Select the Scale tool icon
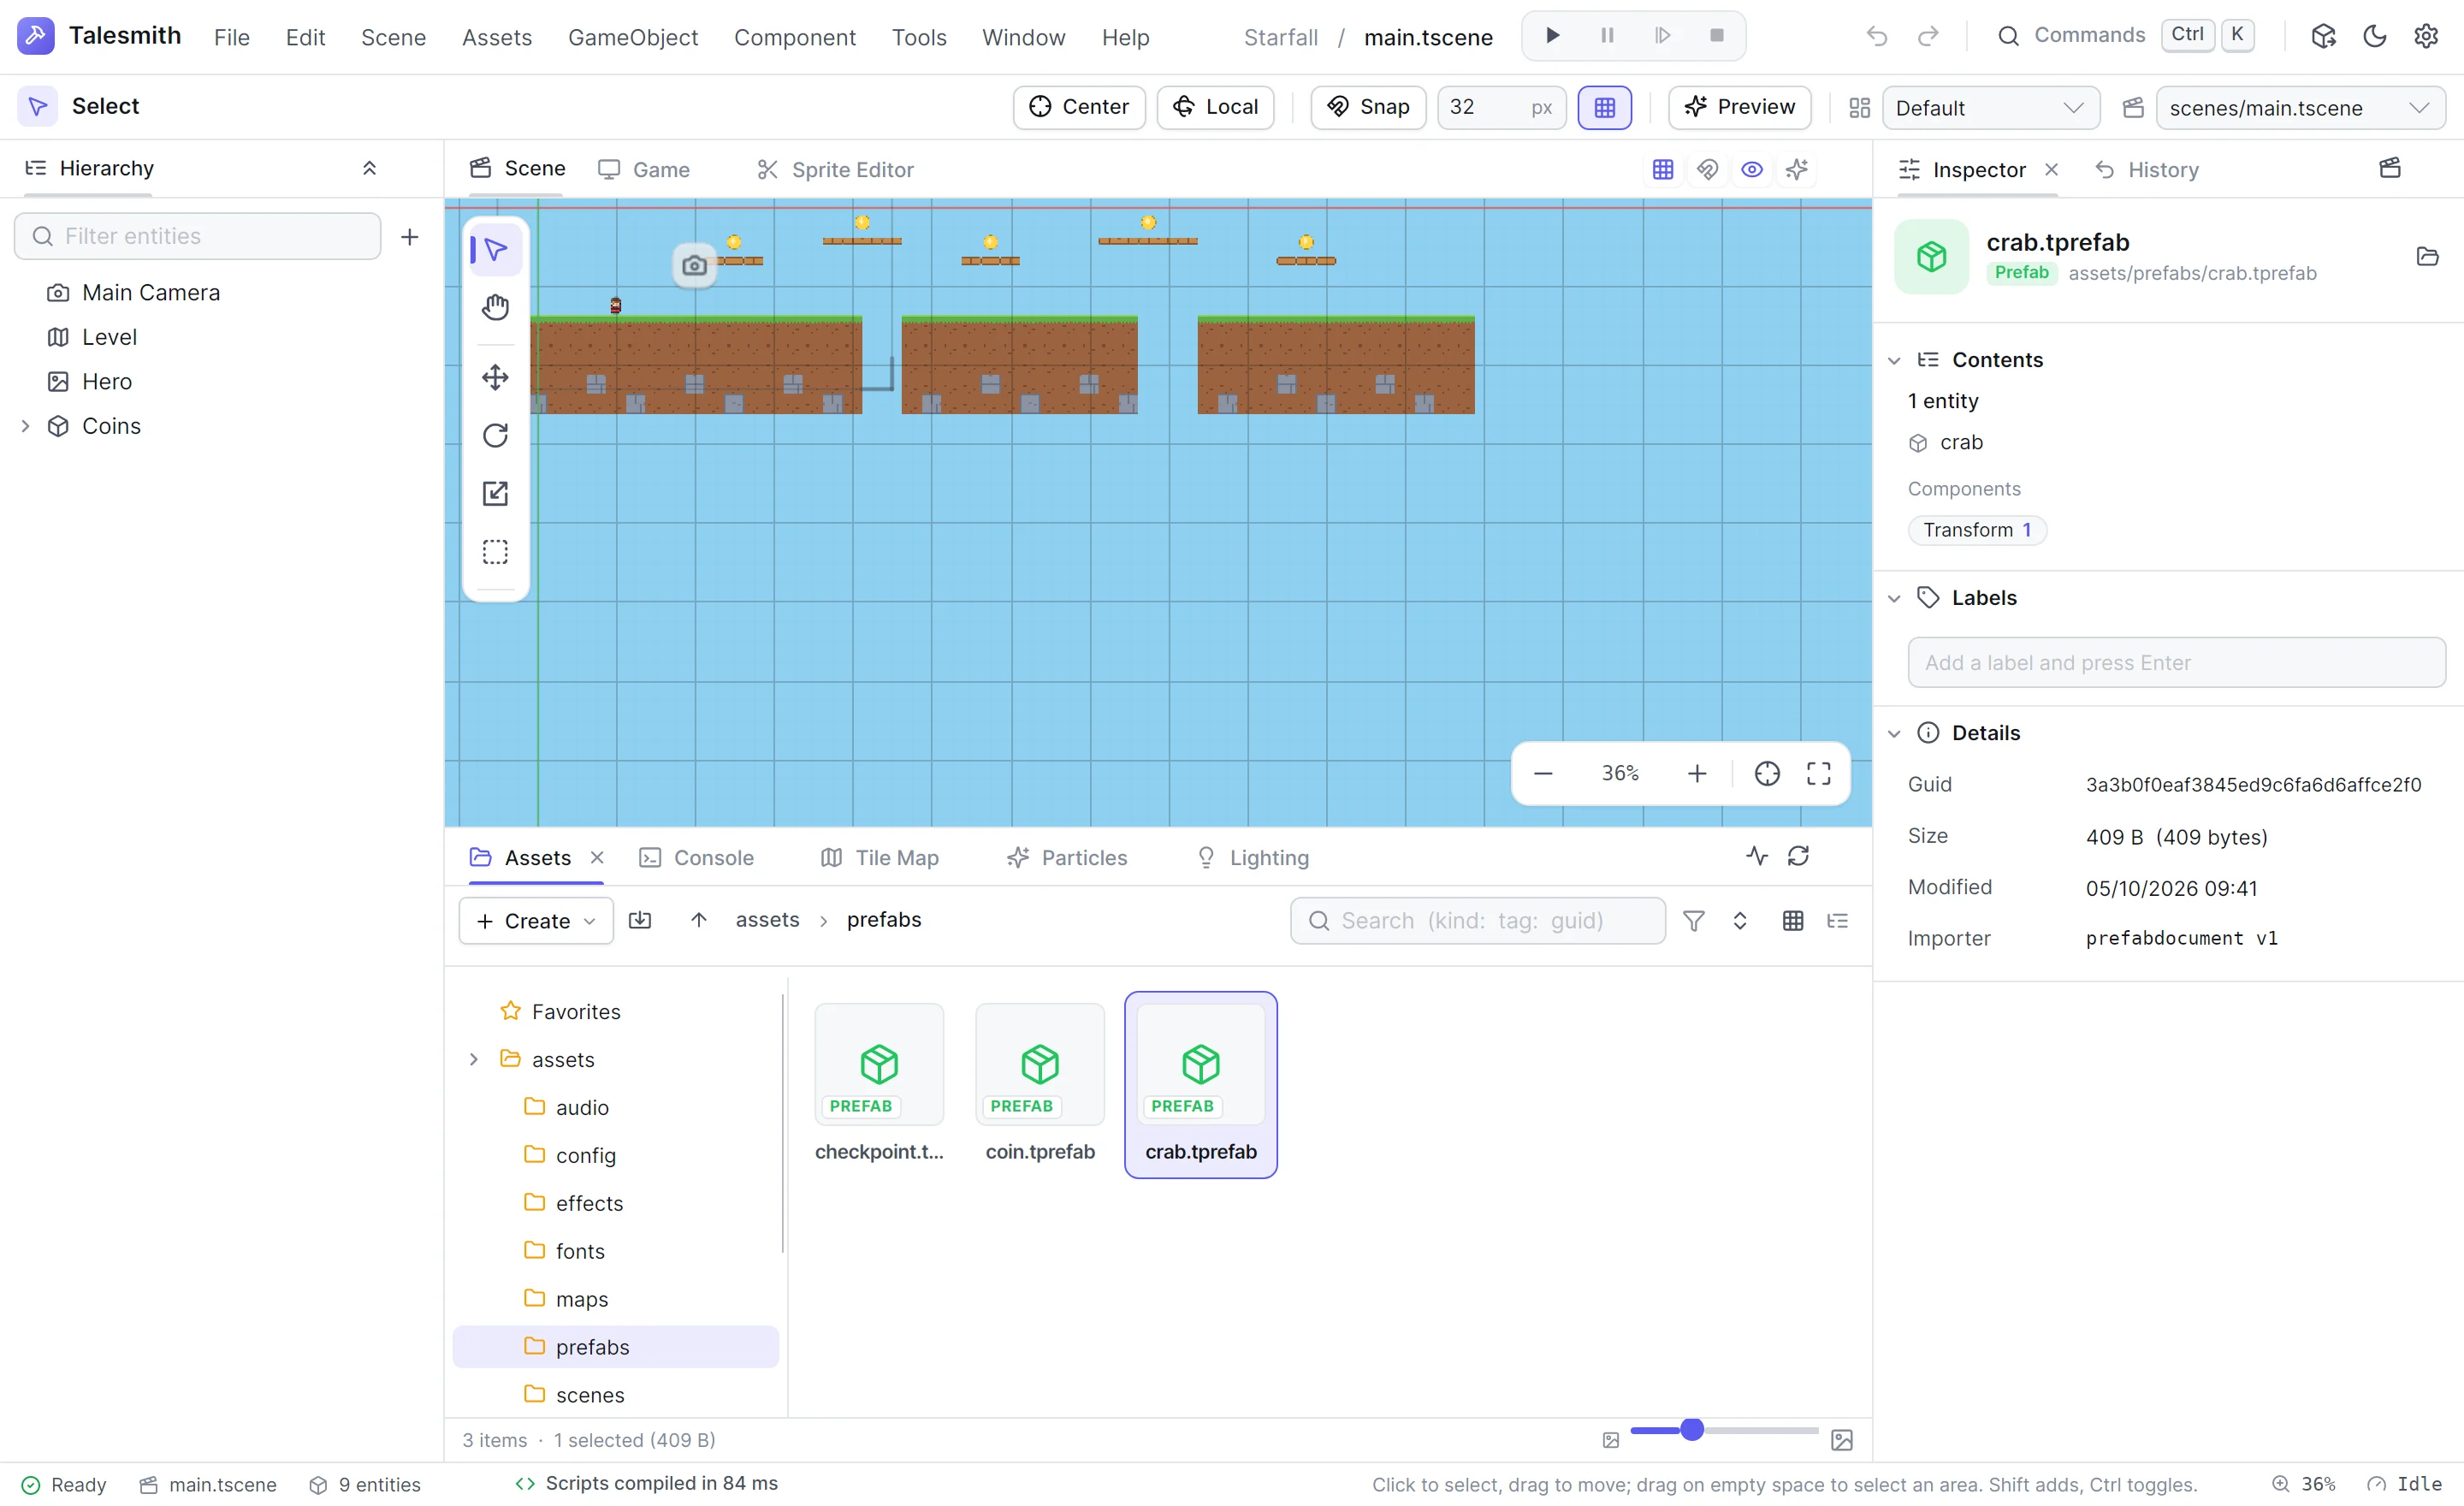This screenshot has height=1506, width=2464. coord(495,493)
